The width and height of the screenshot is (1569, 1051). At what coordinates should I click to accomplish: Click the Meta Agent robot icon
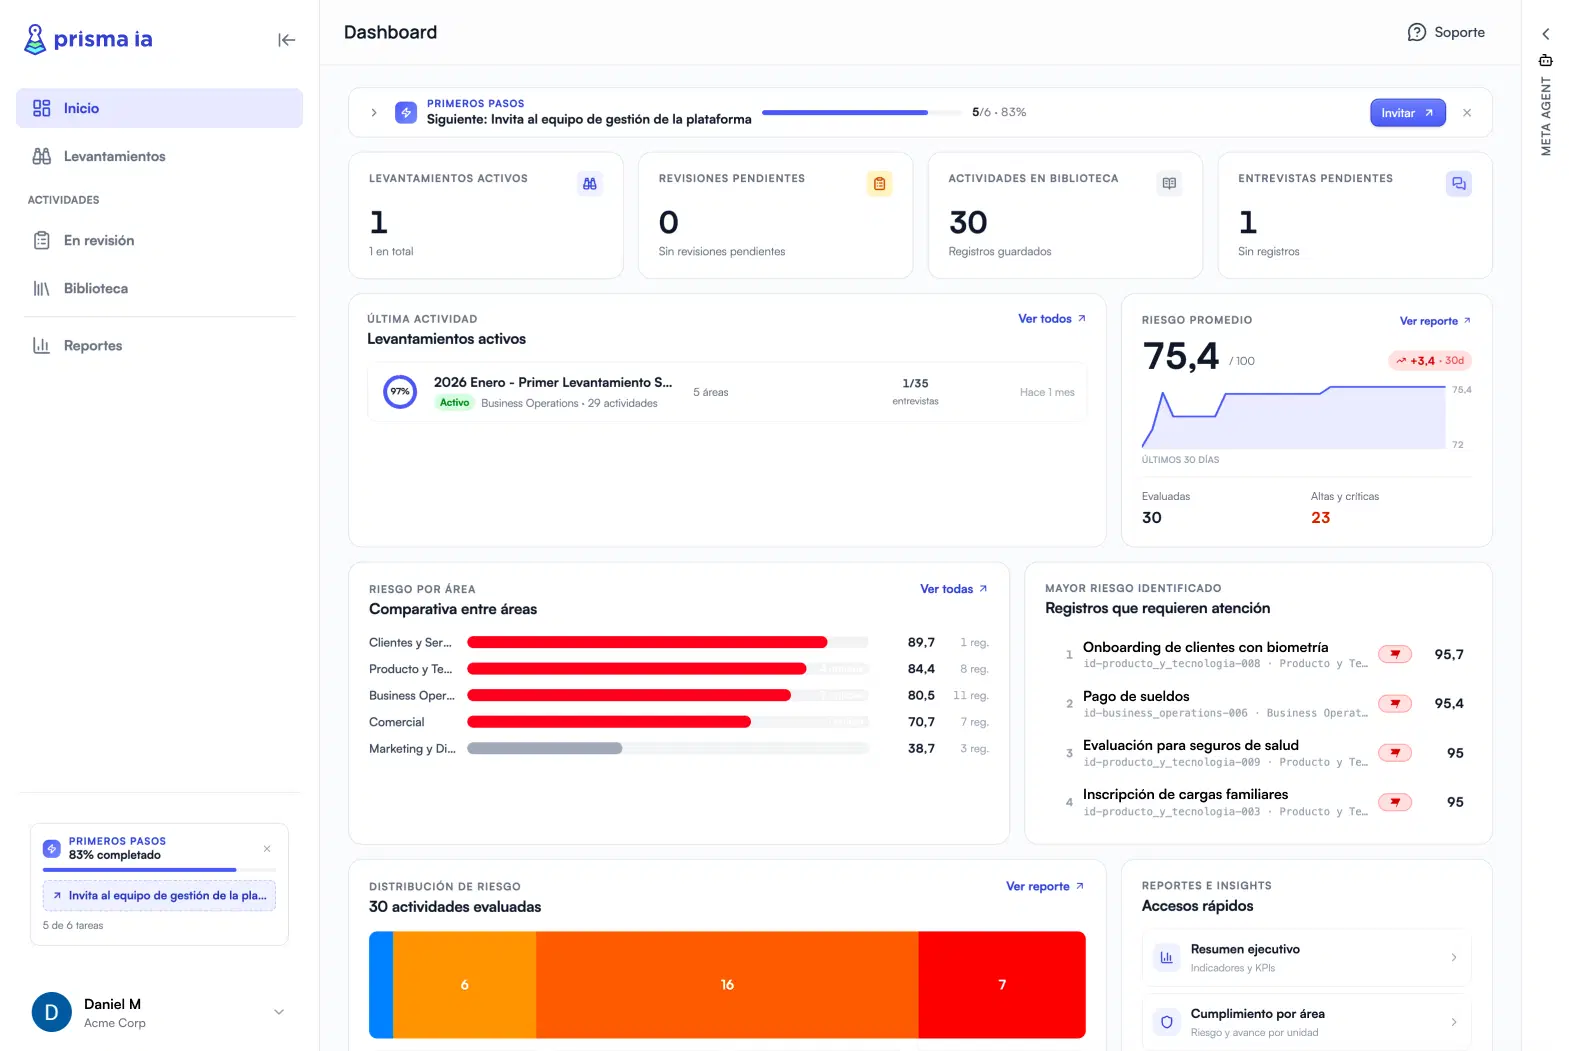(1545, 60)
